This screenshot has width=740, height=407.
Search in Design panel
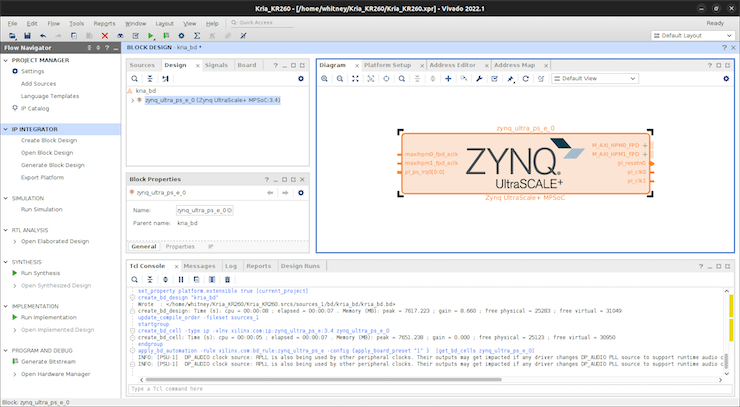coord(135,79)
